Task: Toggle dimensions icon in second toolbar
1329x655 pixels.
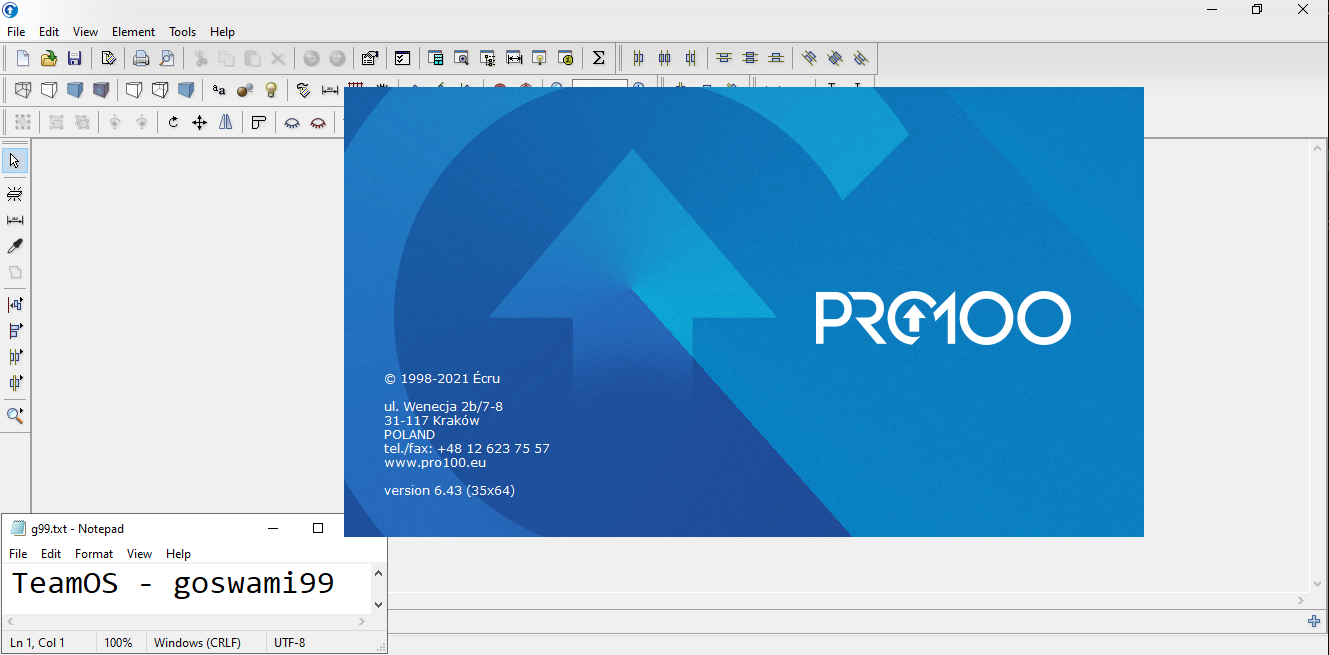Action: [x=329, y=90]
